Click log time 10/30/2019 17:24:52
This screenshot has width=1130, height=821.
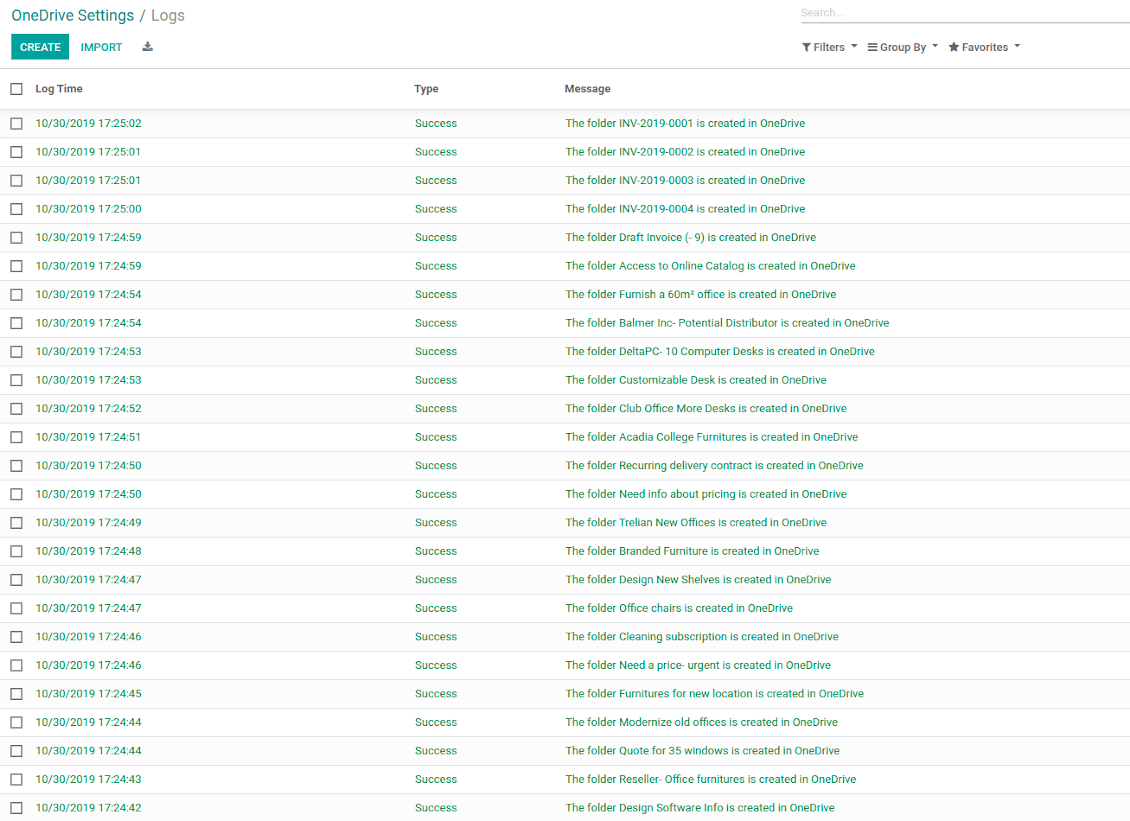pos(89,409)
